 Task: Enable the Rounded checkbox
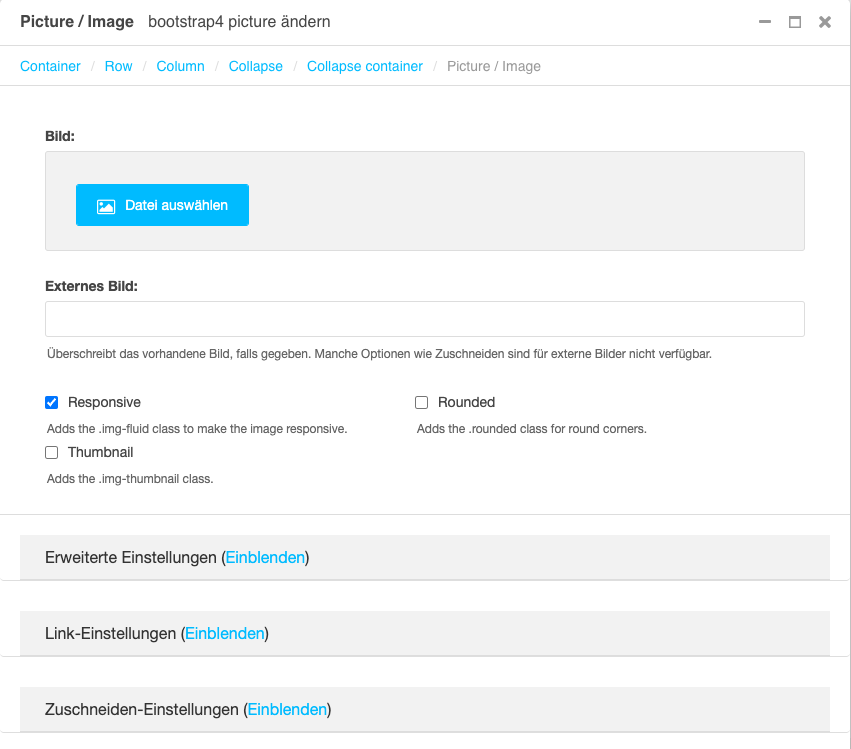tap(421, 402)
